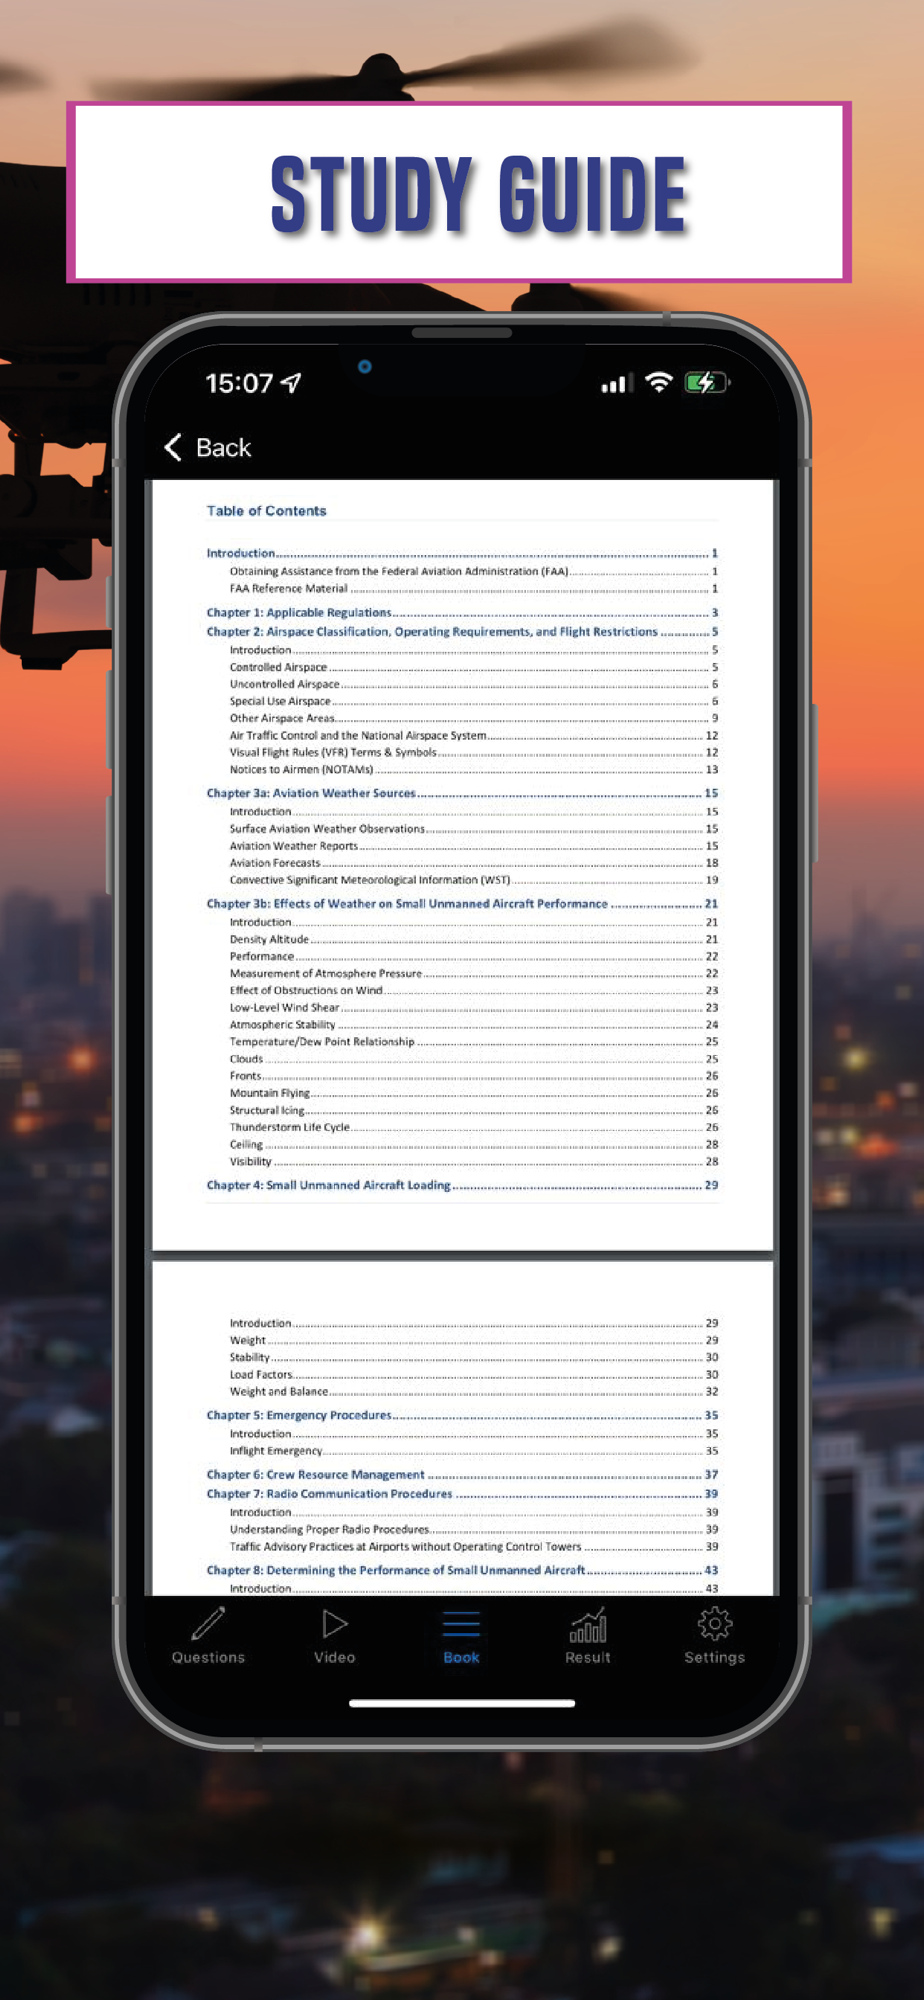
Task: Switch to the Questions tab label
Action: [208, 1657]
